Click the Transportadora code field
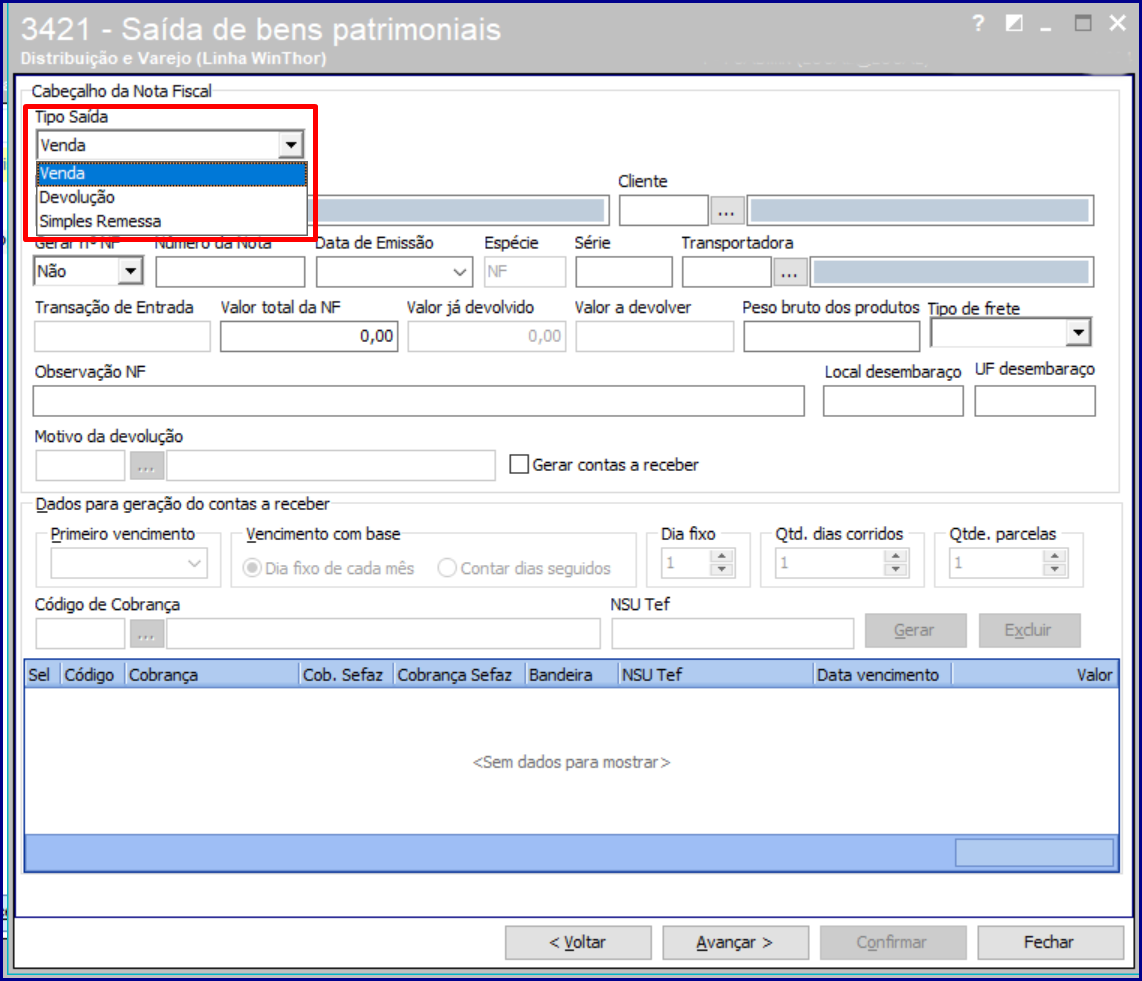Image resolution: width=1142 pixels, height=981 pixels. pos(726,272)
